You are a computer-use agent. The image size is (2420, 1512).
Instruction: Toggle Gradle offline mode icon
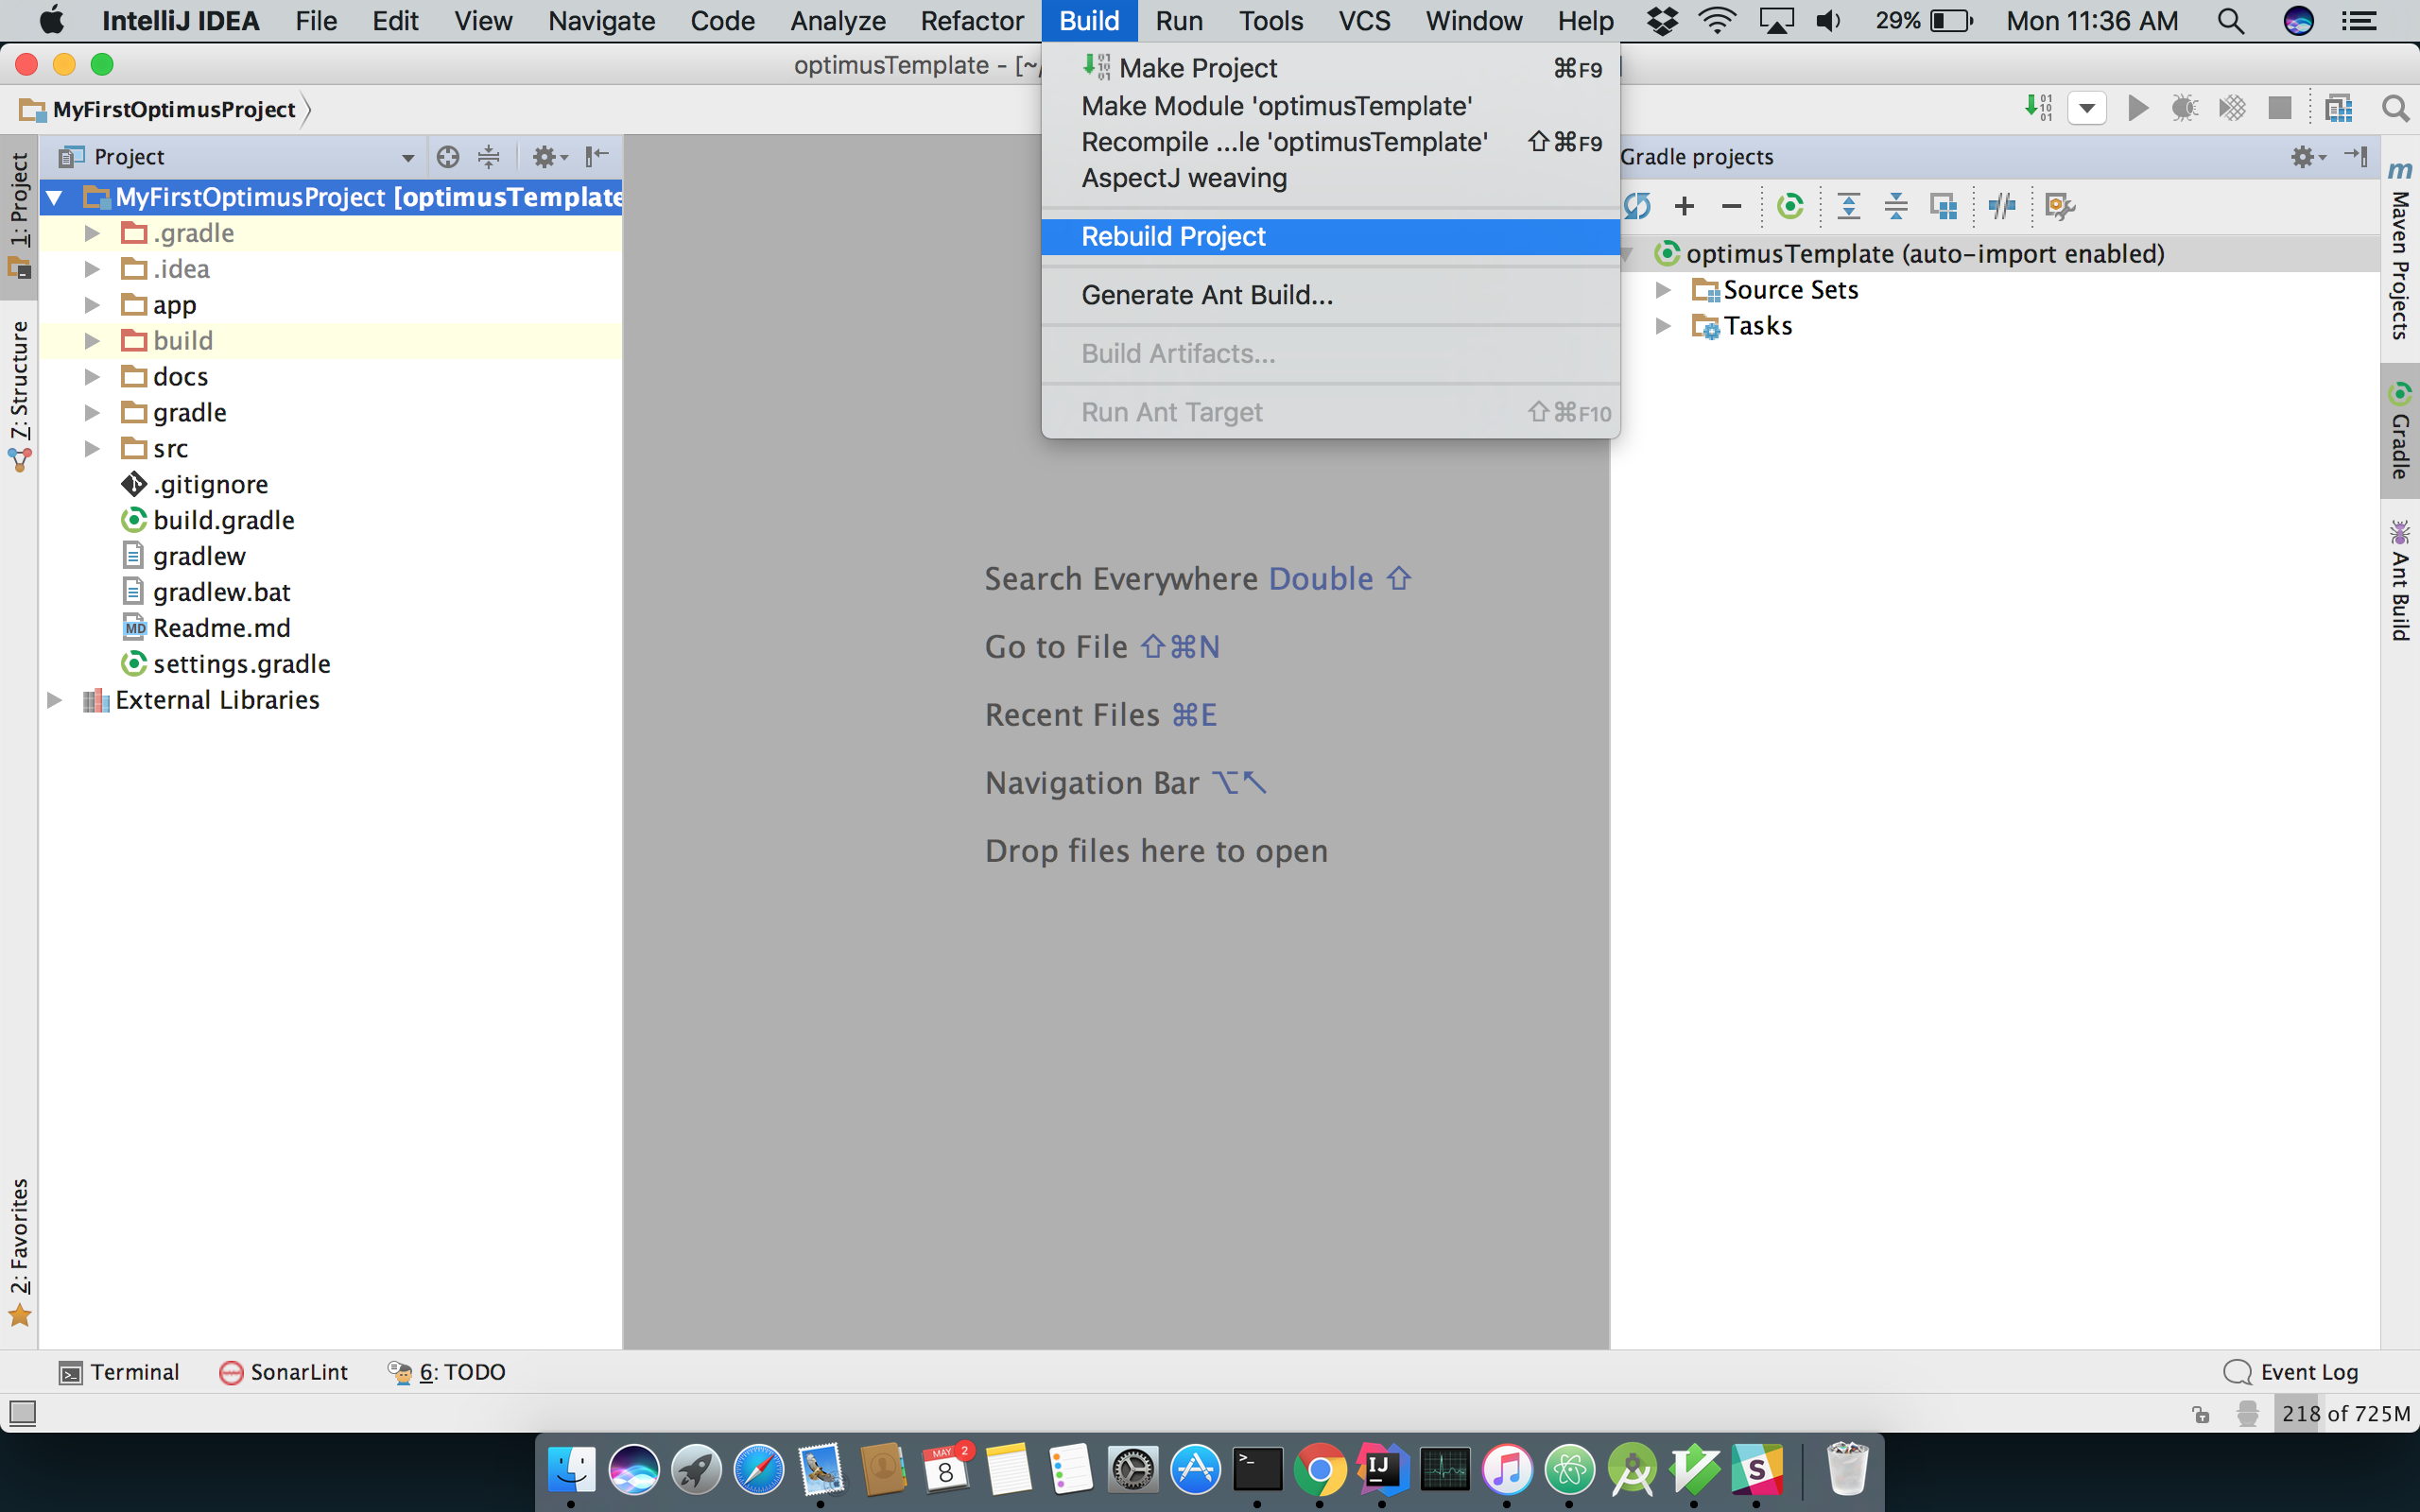point(2001,207)
